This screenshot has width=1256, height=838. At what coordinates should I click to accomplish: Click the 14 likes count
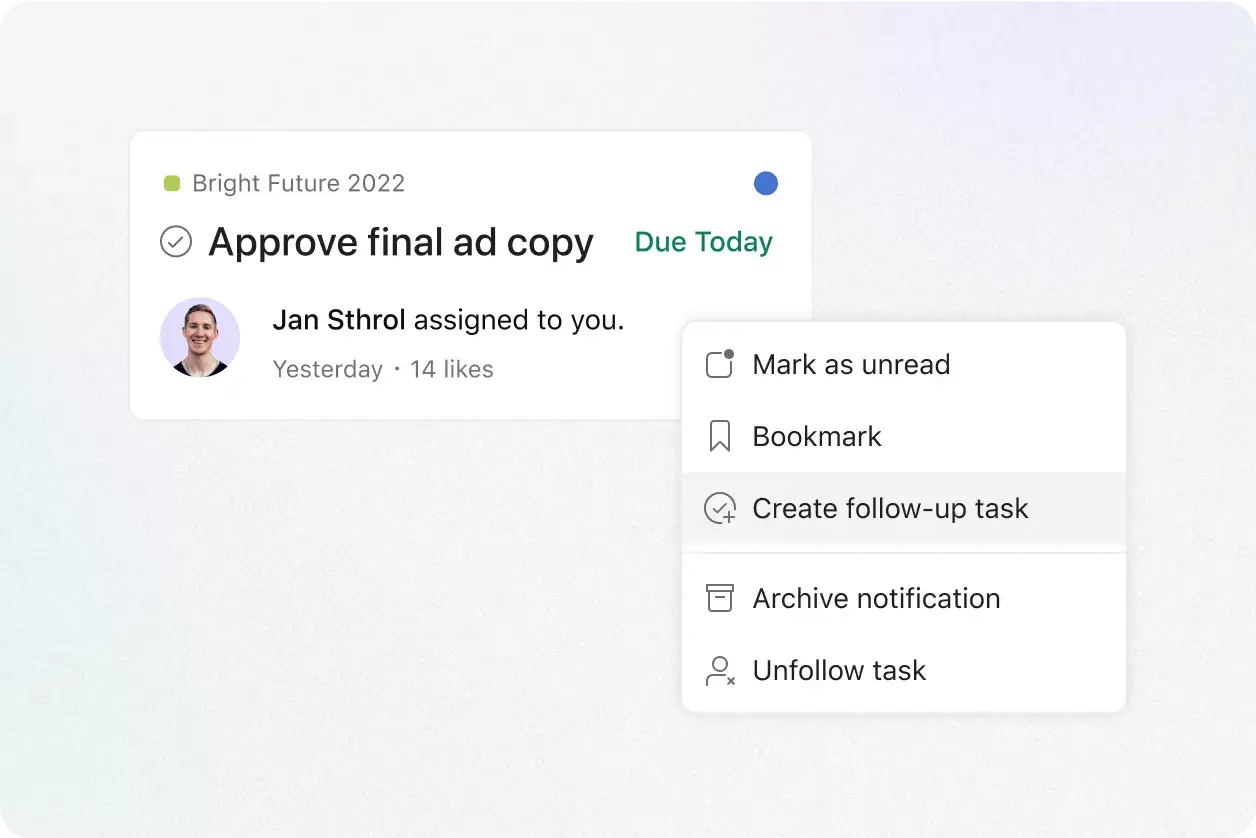click(452, 369)
